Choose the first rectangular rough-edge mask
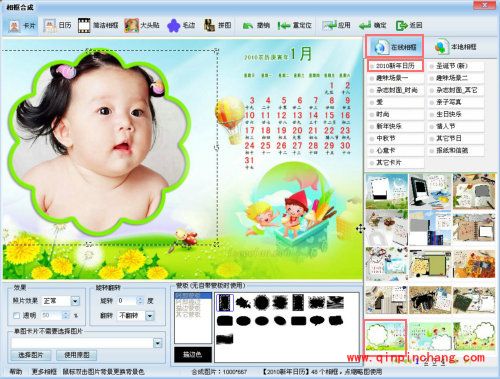The width and height of the screenshot is (500, 379). click(x=224, y=302)
